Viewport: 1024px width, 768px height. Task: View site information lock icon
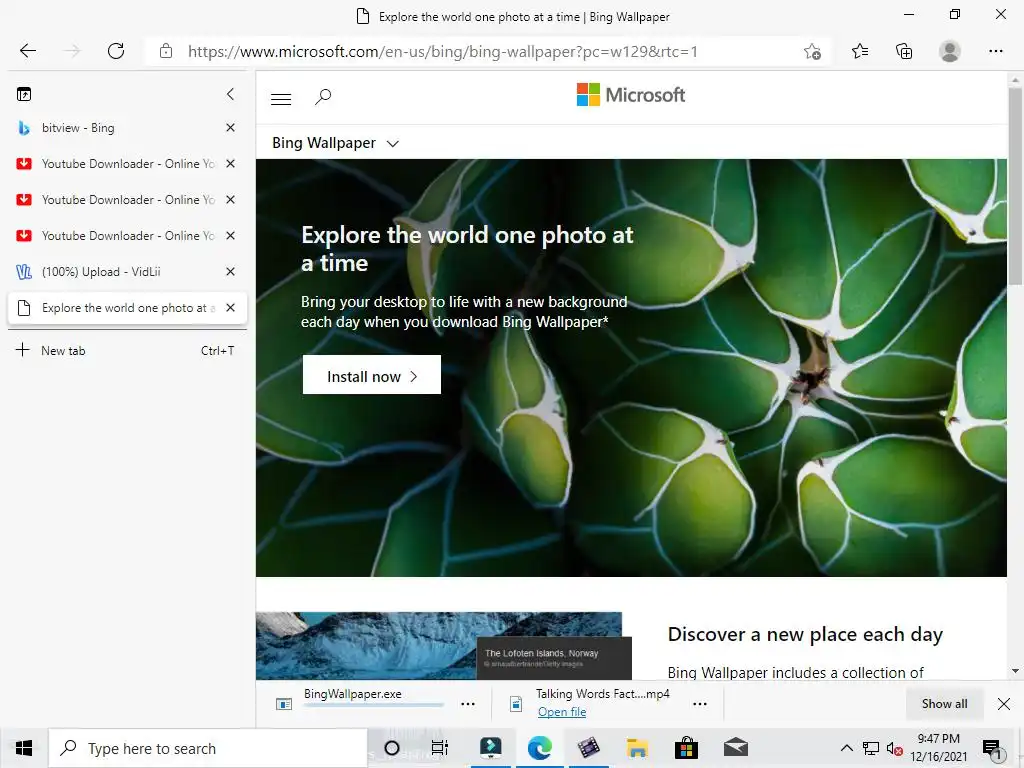(x=166, y=51)
